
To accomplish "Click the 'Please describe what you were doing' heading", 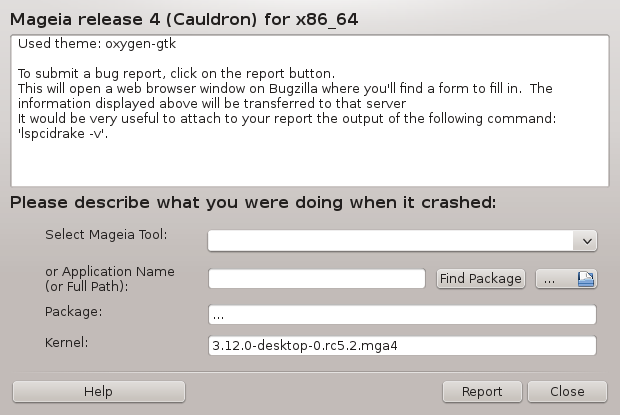I will click(253, 202).
